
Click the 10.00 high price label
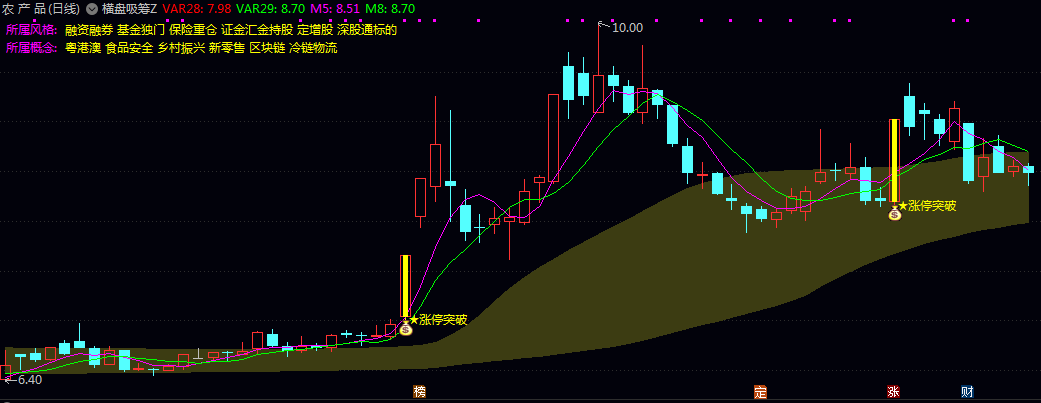tap(627, 28)
